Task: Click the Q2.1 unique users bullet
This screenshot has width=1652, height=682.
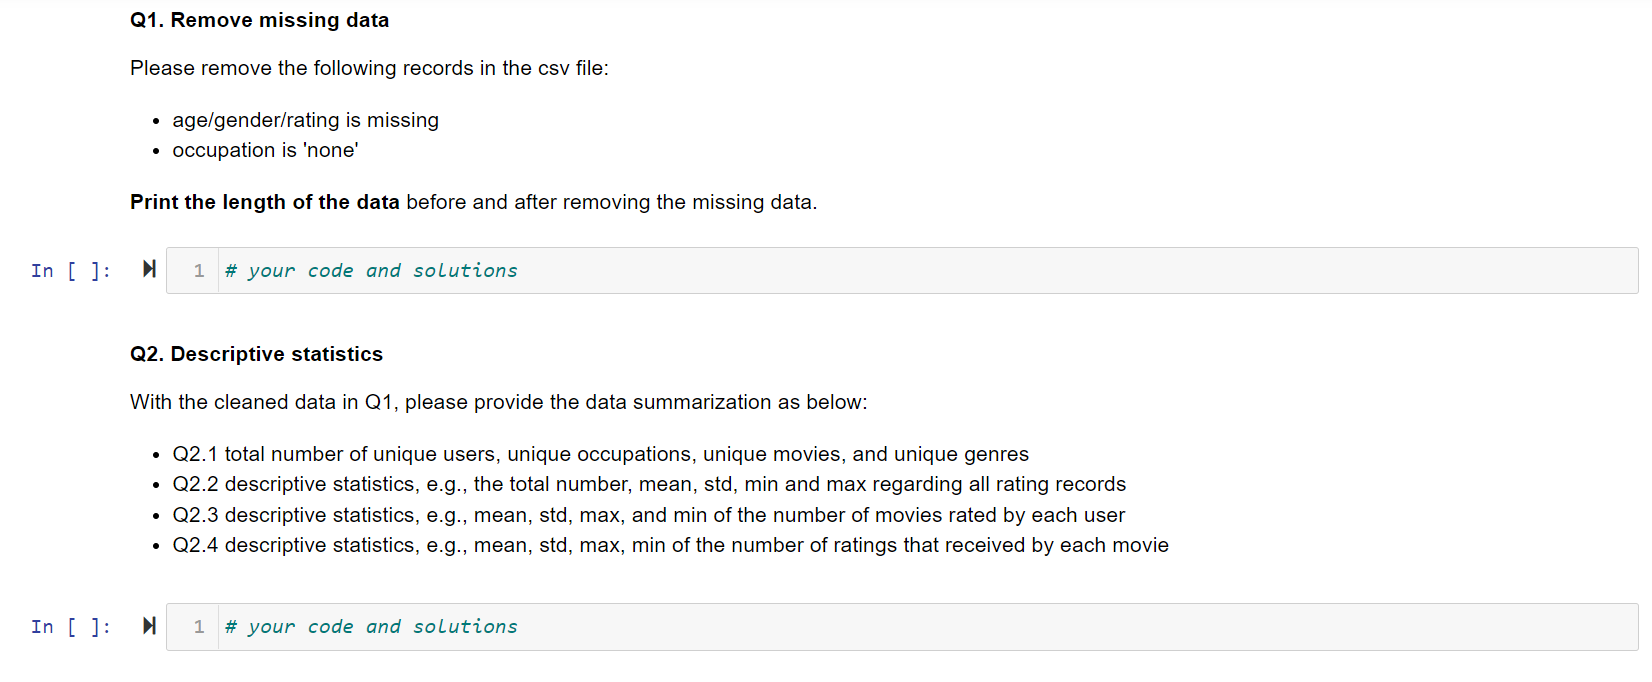Action: (600, 454)
